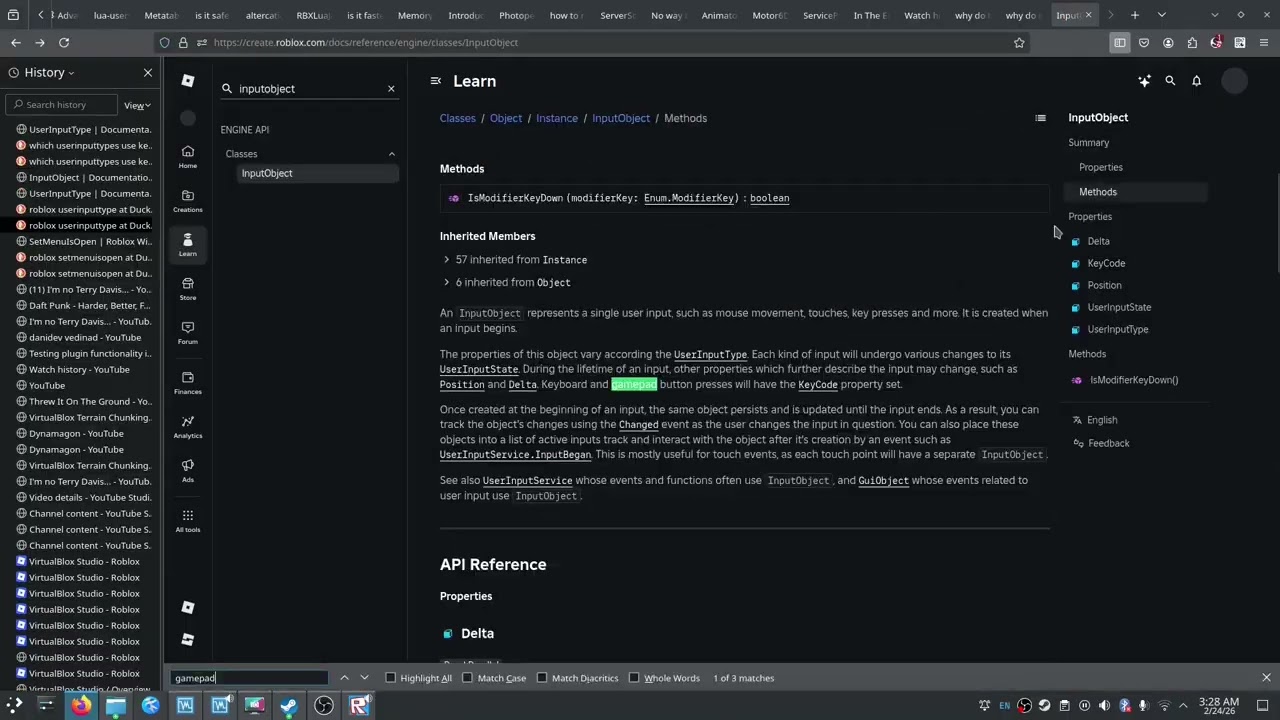
Task: Open the Ads sidebar icon
Action: [x=188, y=470]
